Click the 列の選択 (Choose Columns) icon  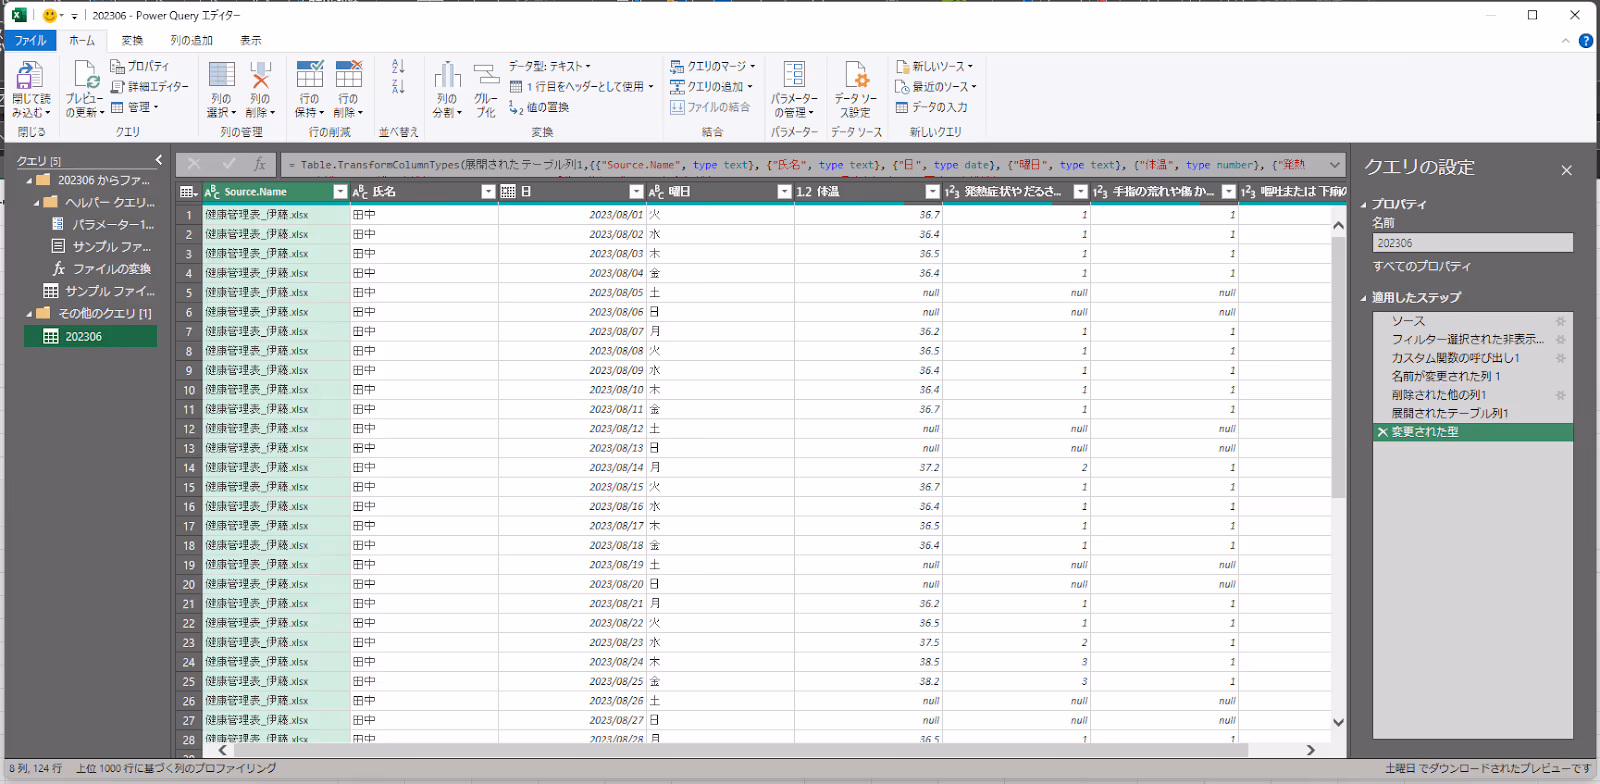coord(221,75)
